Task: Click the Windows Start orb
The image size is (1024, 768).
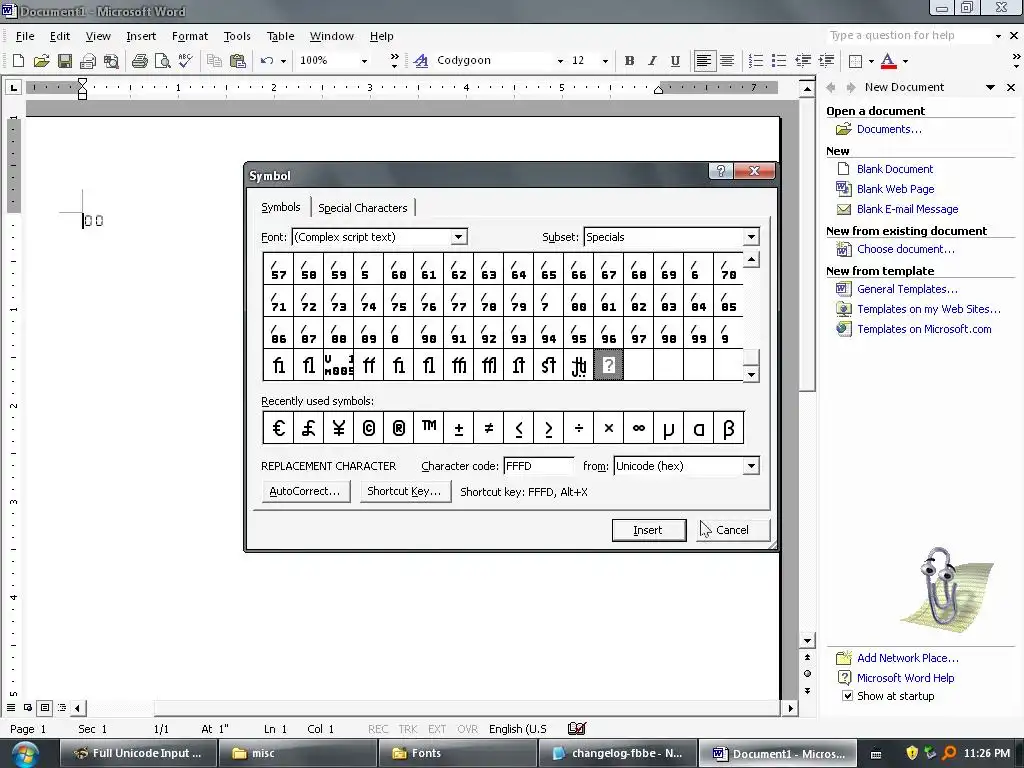Action: (25, 754)
